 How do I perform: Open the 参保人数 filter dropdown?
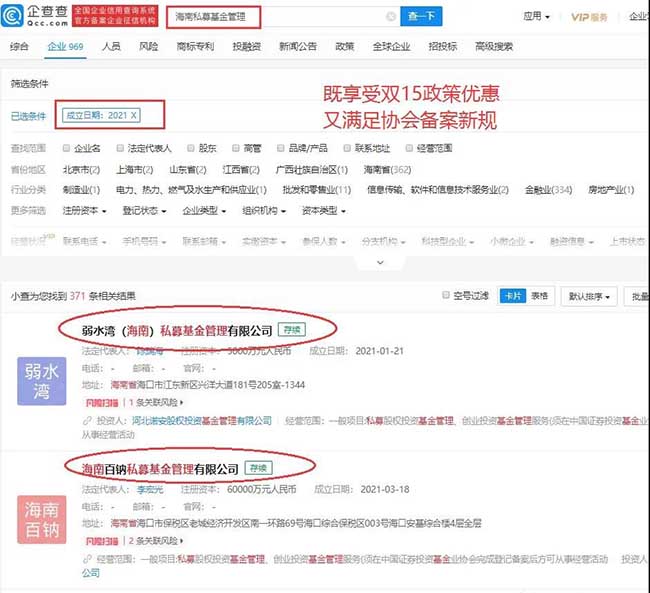[323, 241]
